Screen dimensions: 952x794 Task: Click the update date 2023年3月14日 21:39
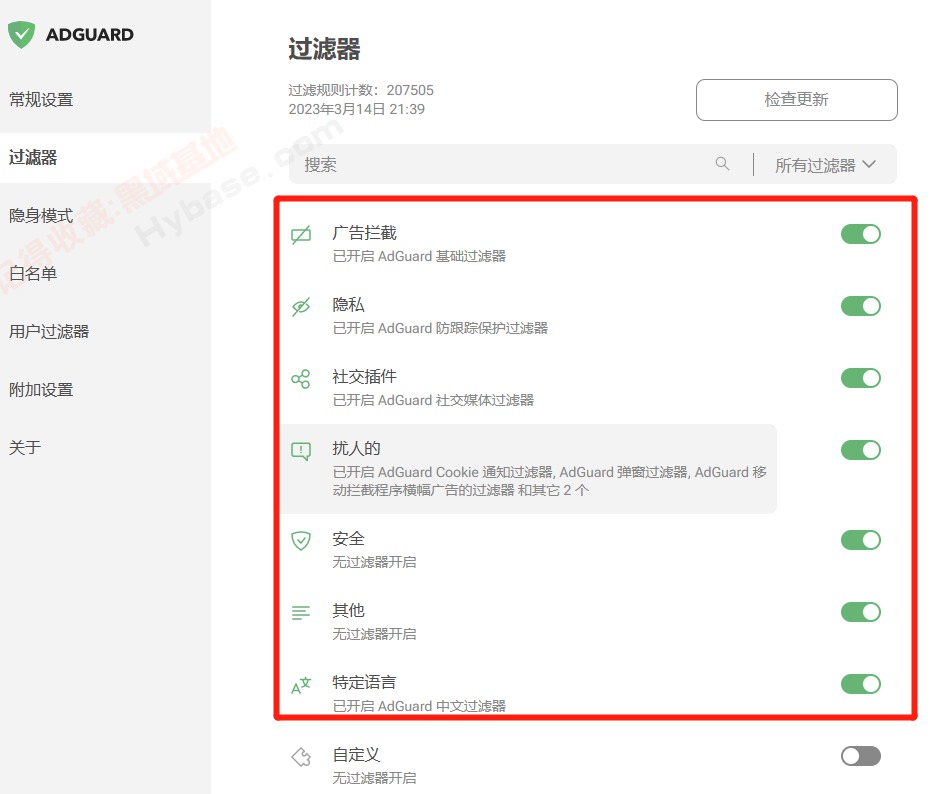click(x=356, y=109)
